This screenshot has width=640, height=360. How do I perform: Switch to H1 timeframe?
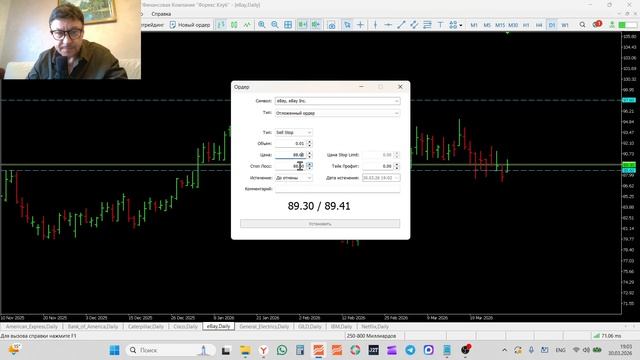click(526, 25)
